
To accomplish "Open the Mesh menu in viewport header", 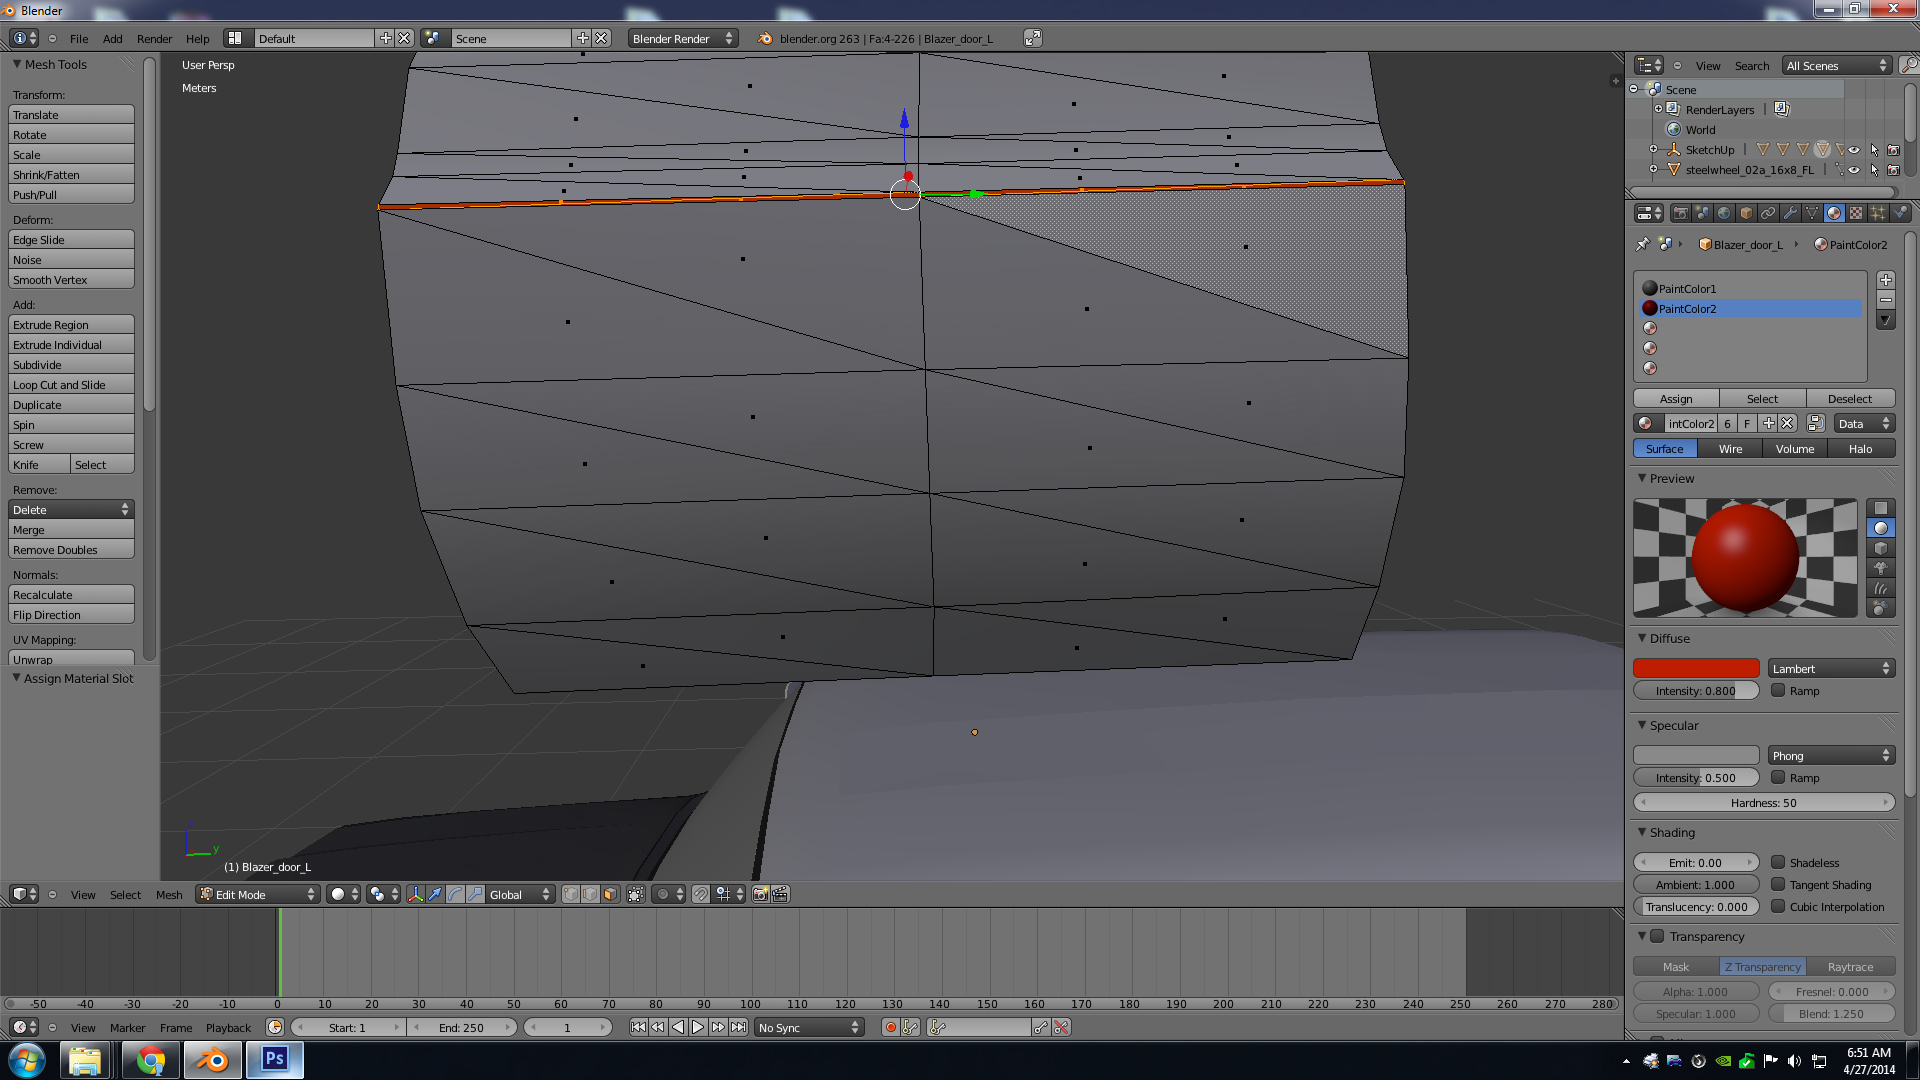I will [x=169, y=894].
